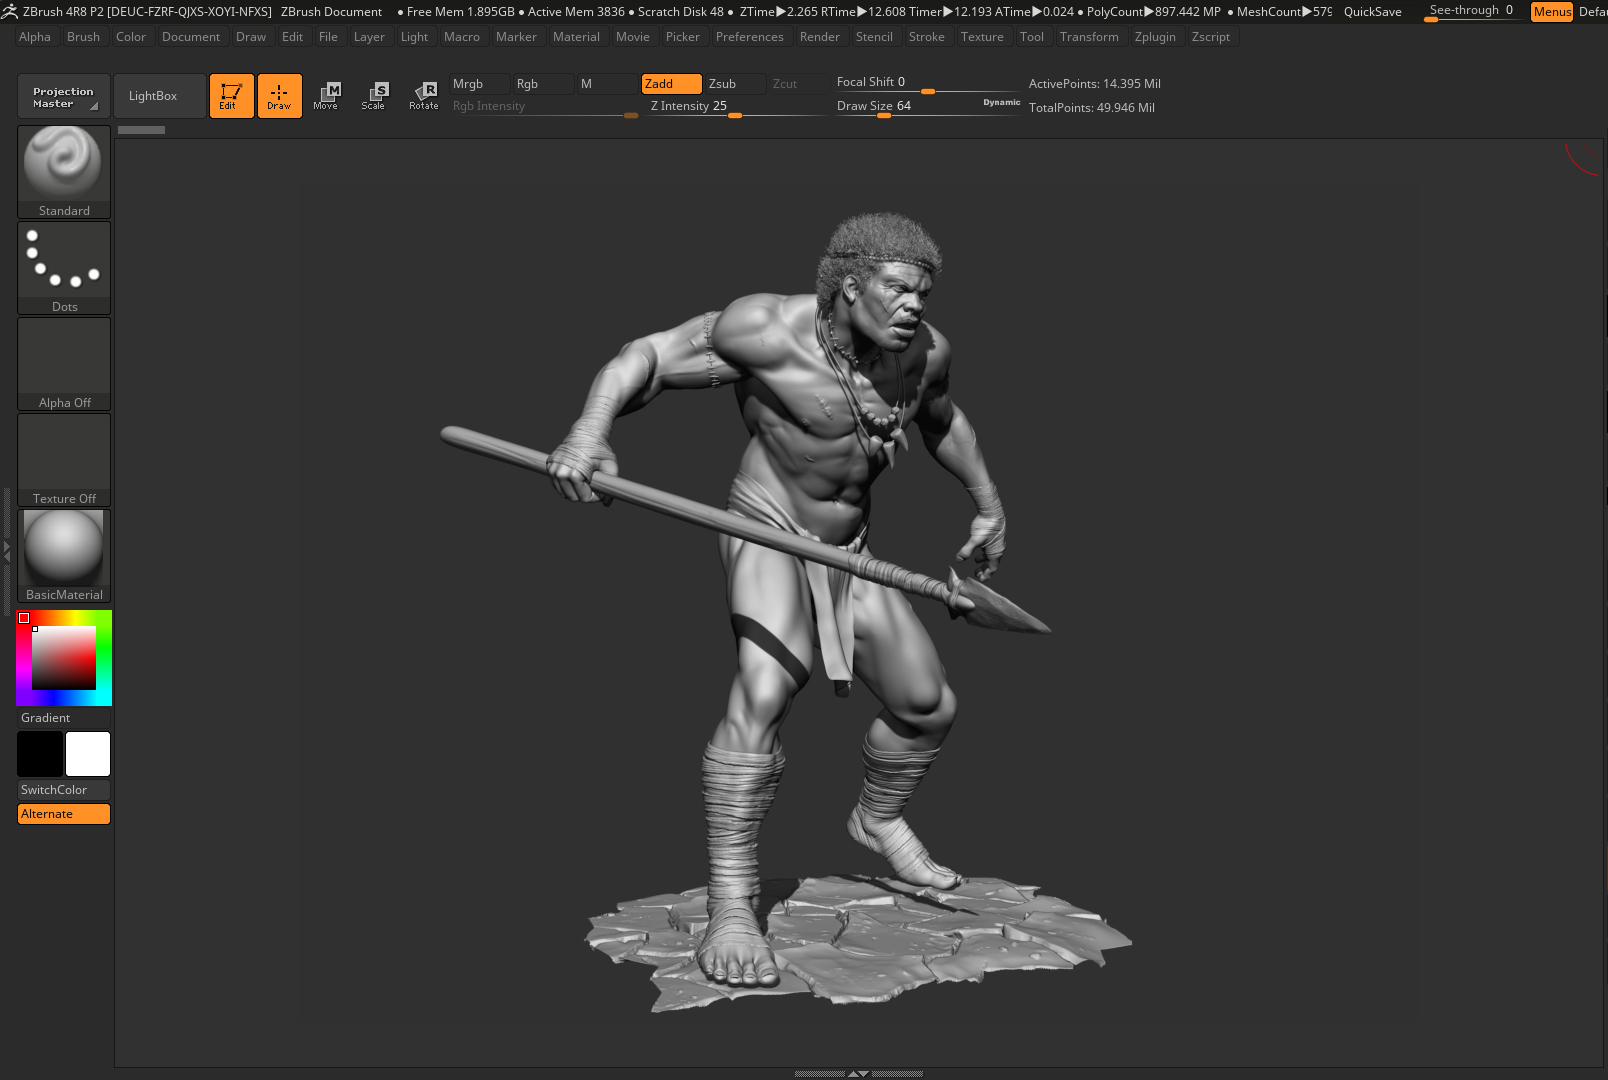Open the Macro menu

462,37
